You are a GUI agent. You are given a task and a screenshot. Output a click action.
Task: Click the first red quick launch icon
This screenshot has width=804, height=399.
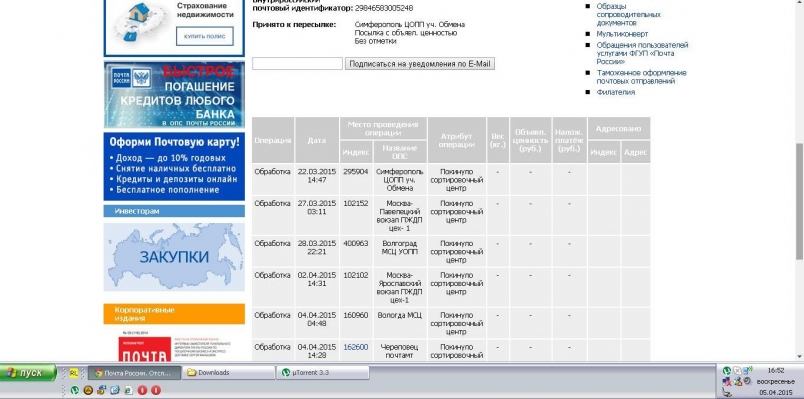pos(142,390)
